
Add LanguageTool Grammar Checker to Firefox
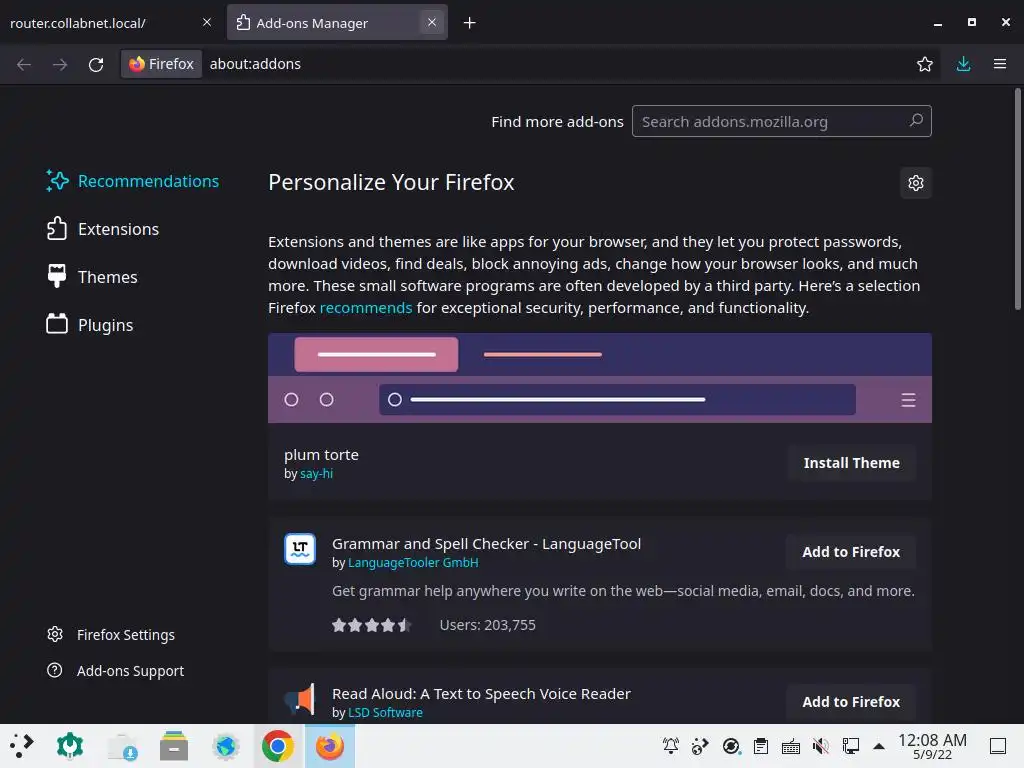[851, 552]
